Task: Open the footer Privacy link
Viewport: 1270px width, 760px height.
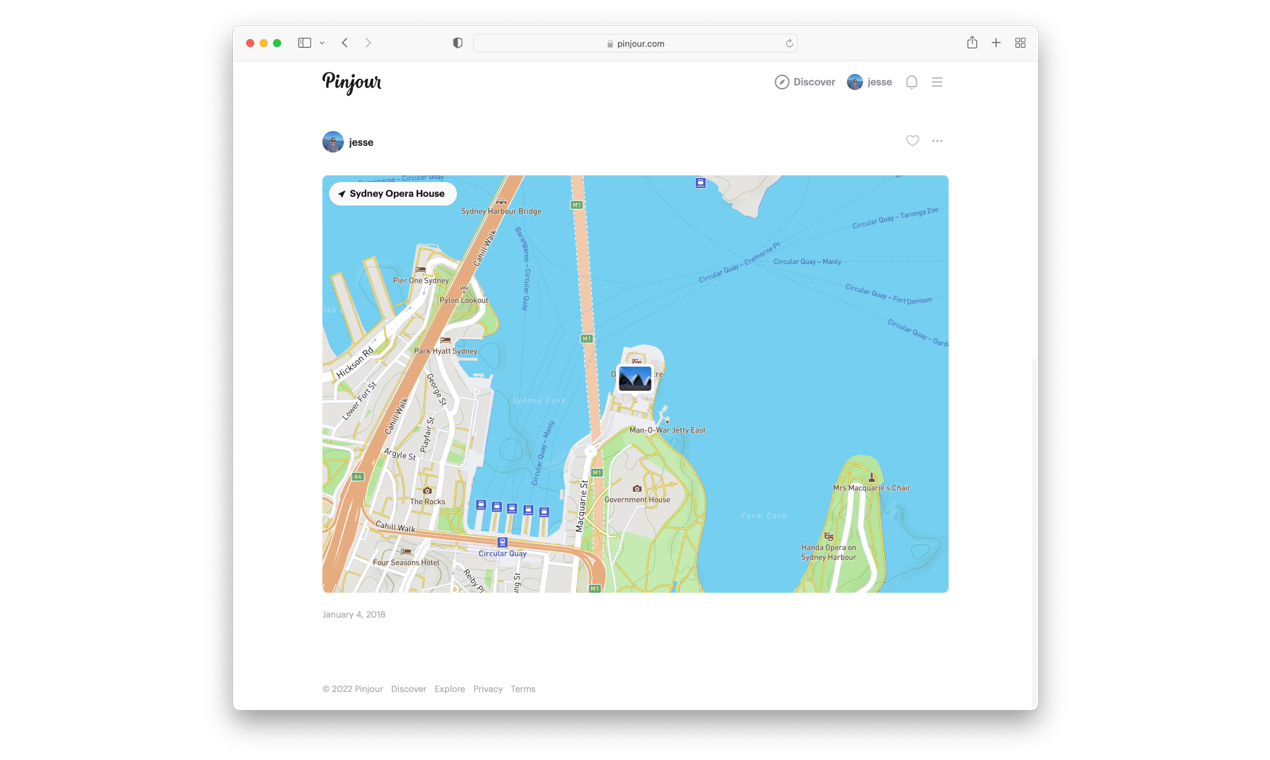Action: 488,689
